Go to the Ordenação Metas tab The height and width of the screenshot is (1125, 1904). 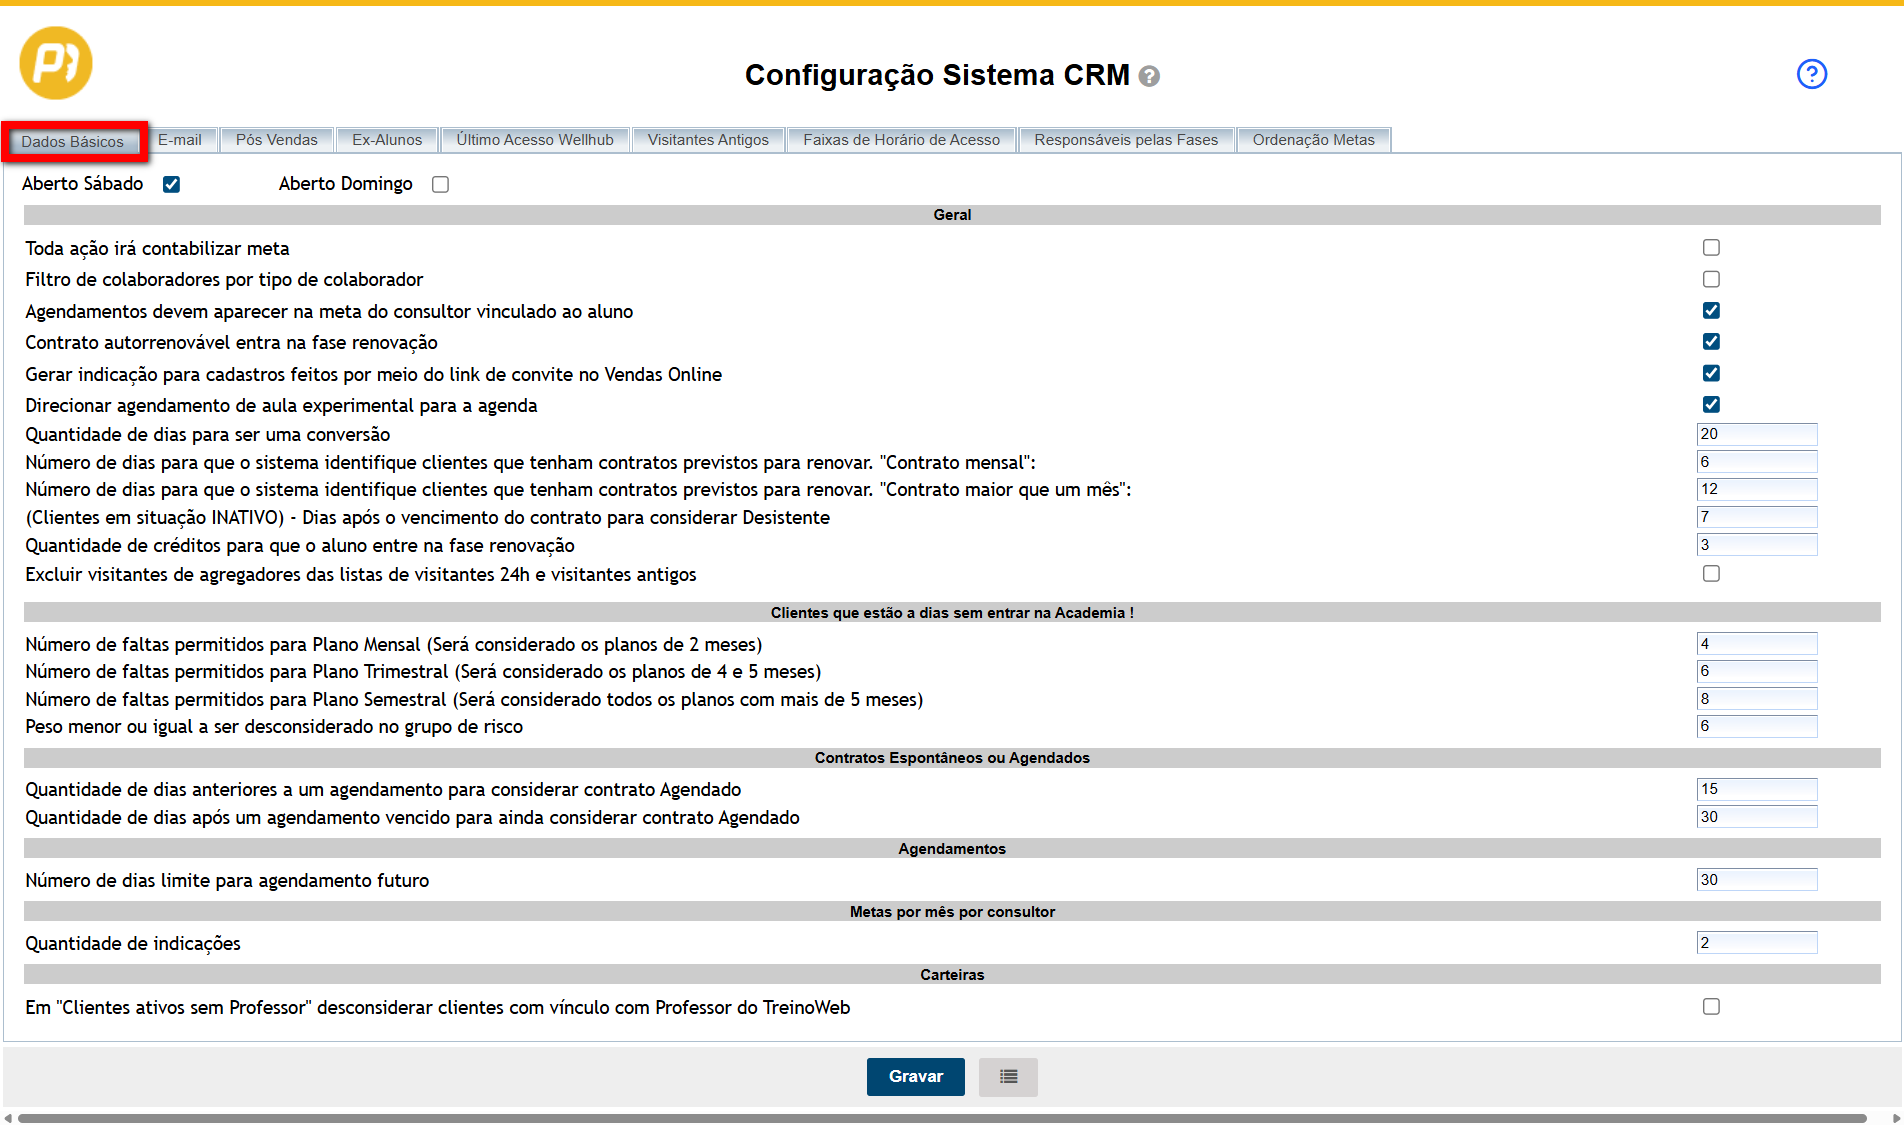[1313, 140]
